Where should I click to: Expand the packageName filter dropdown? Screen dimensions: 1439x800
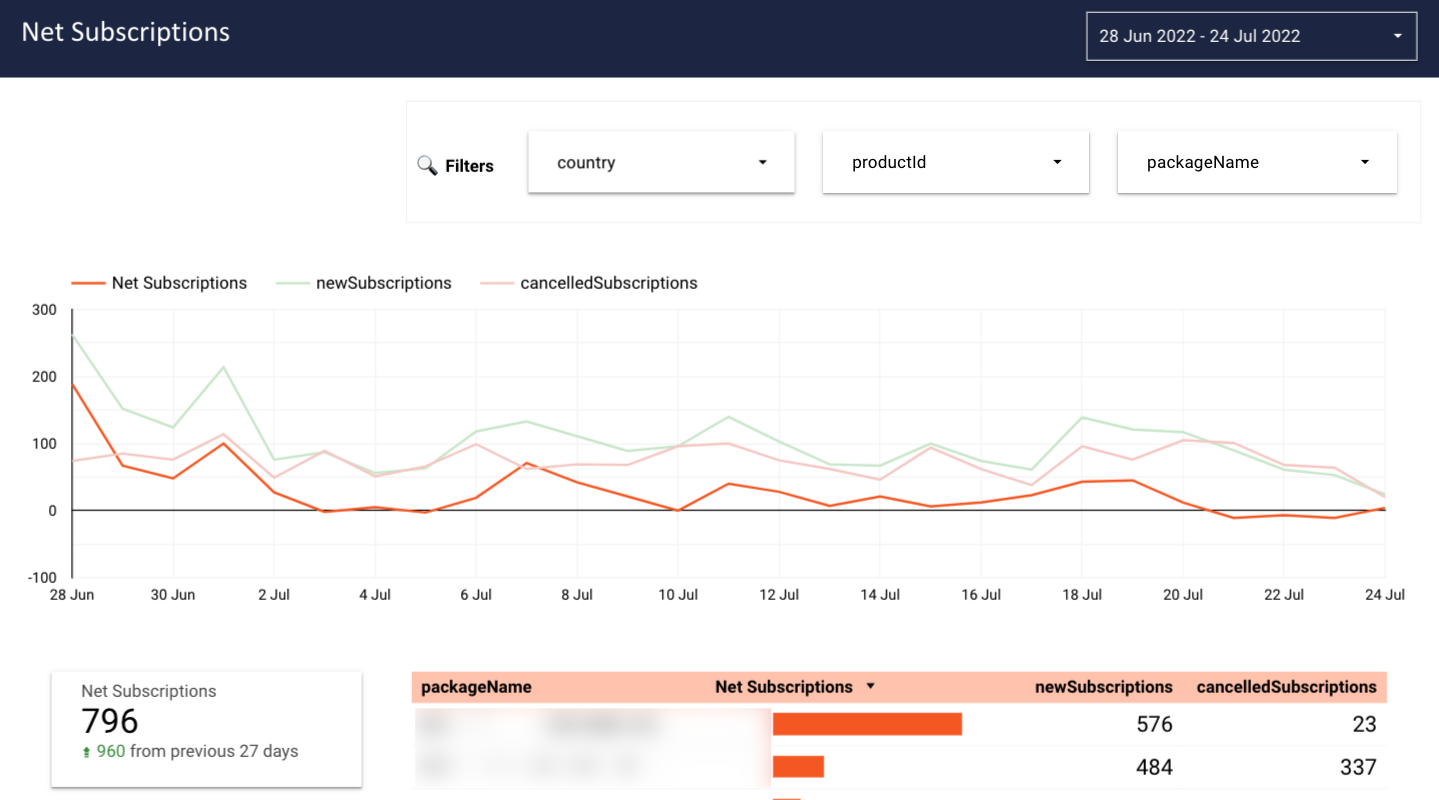click(x=1256, y=162)
